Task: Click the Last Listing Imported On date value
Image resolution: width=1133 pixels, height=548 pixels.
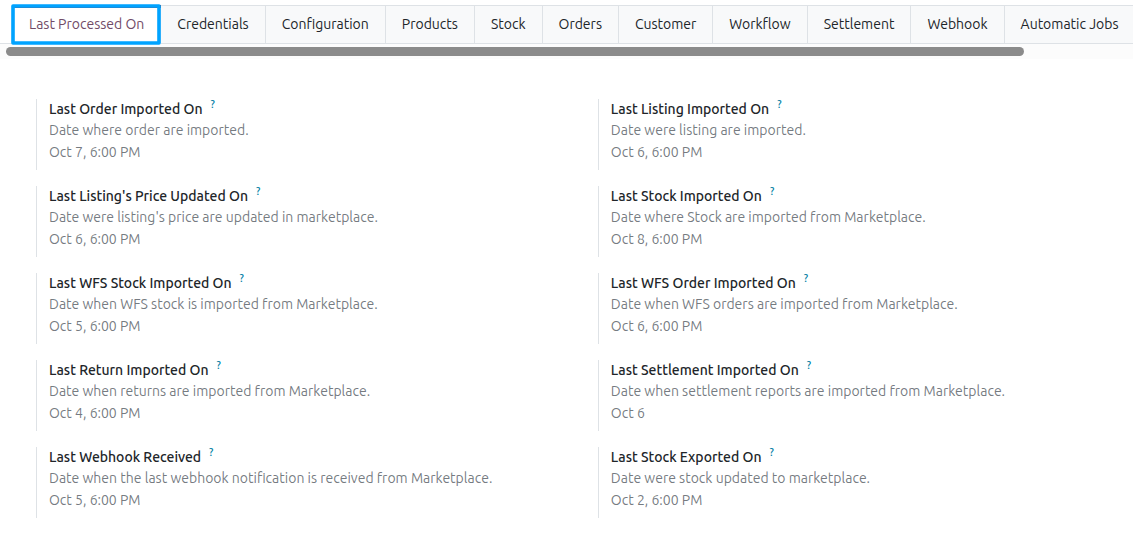Action: 656,152
